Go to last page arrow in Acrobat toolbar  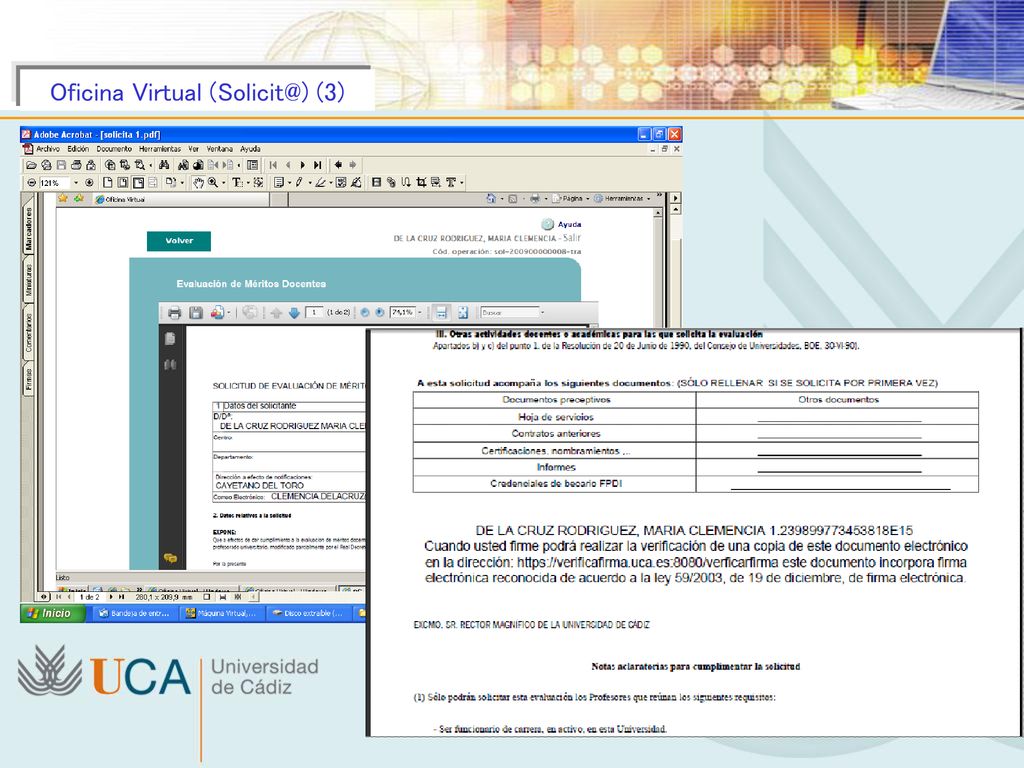pos(317,165)
